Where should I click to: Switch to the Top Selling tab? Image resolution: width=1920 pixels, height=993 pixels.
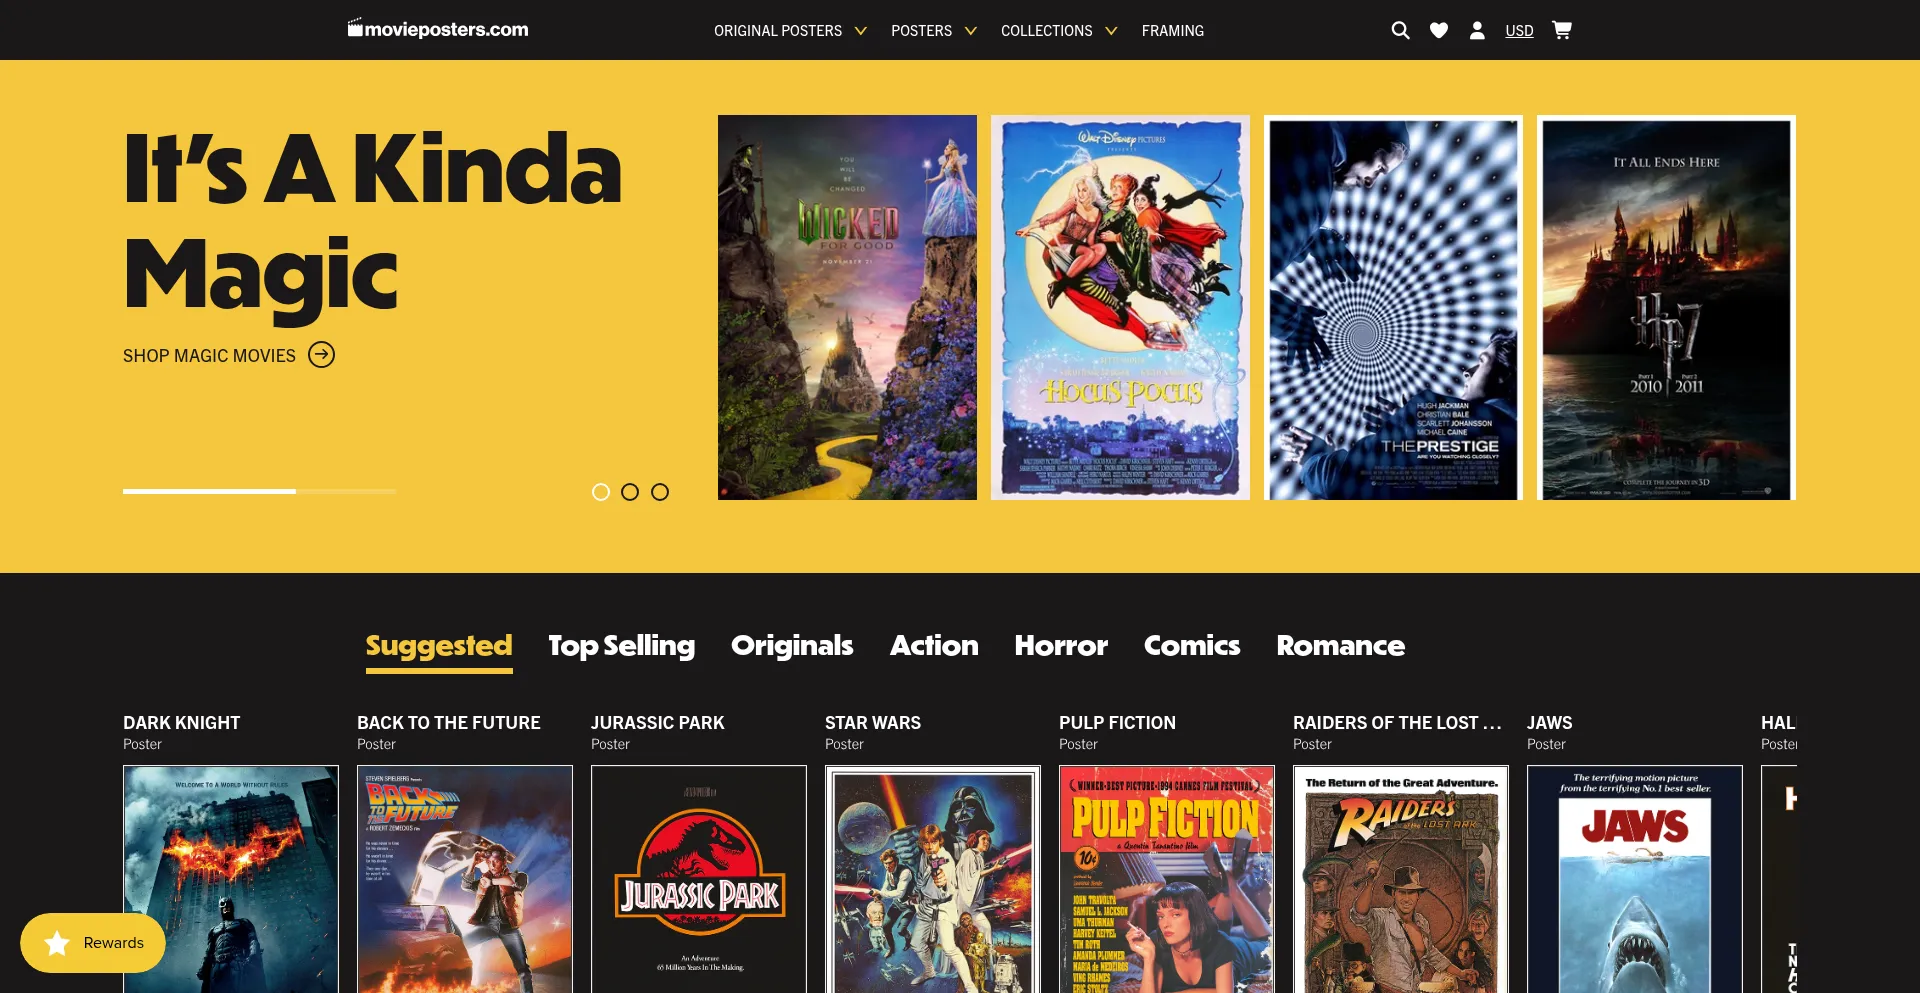[621, 646]
